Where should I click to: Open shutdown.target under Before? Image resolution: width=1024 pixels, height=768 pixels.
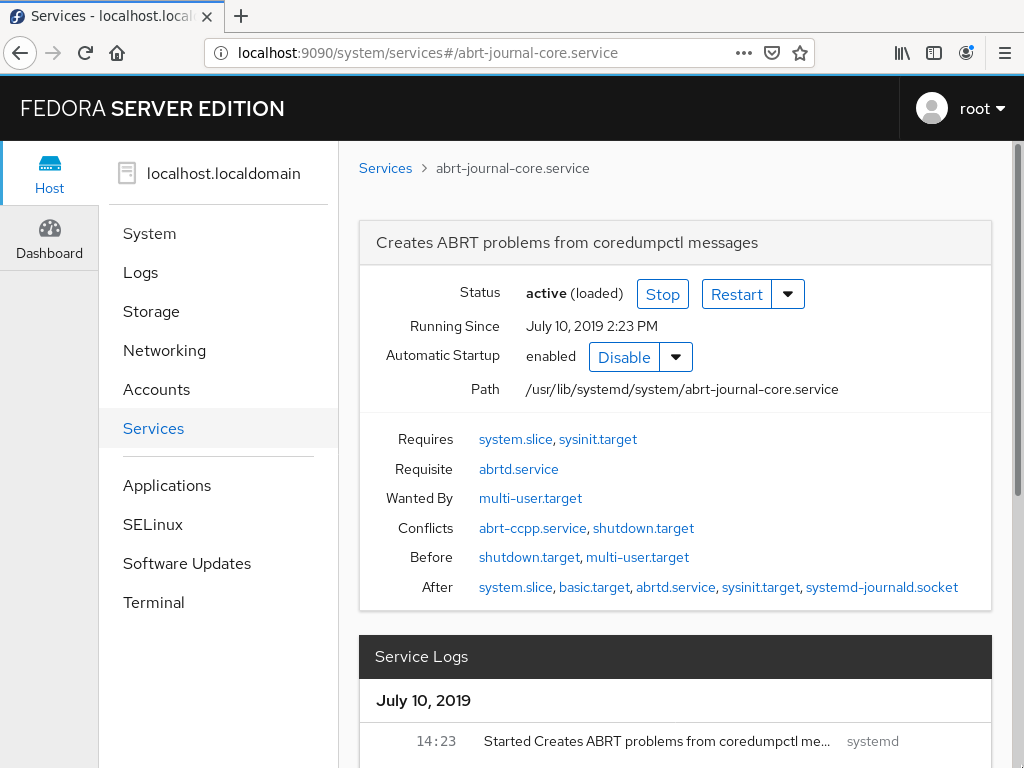coord(529,558)
